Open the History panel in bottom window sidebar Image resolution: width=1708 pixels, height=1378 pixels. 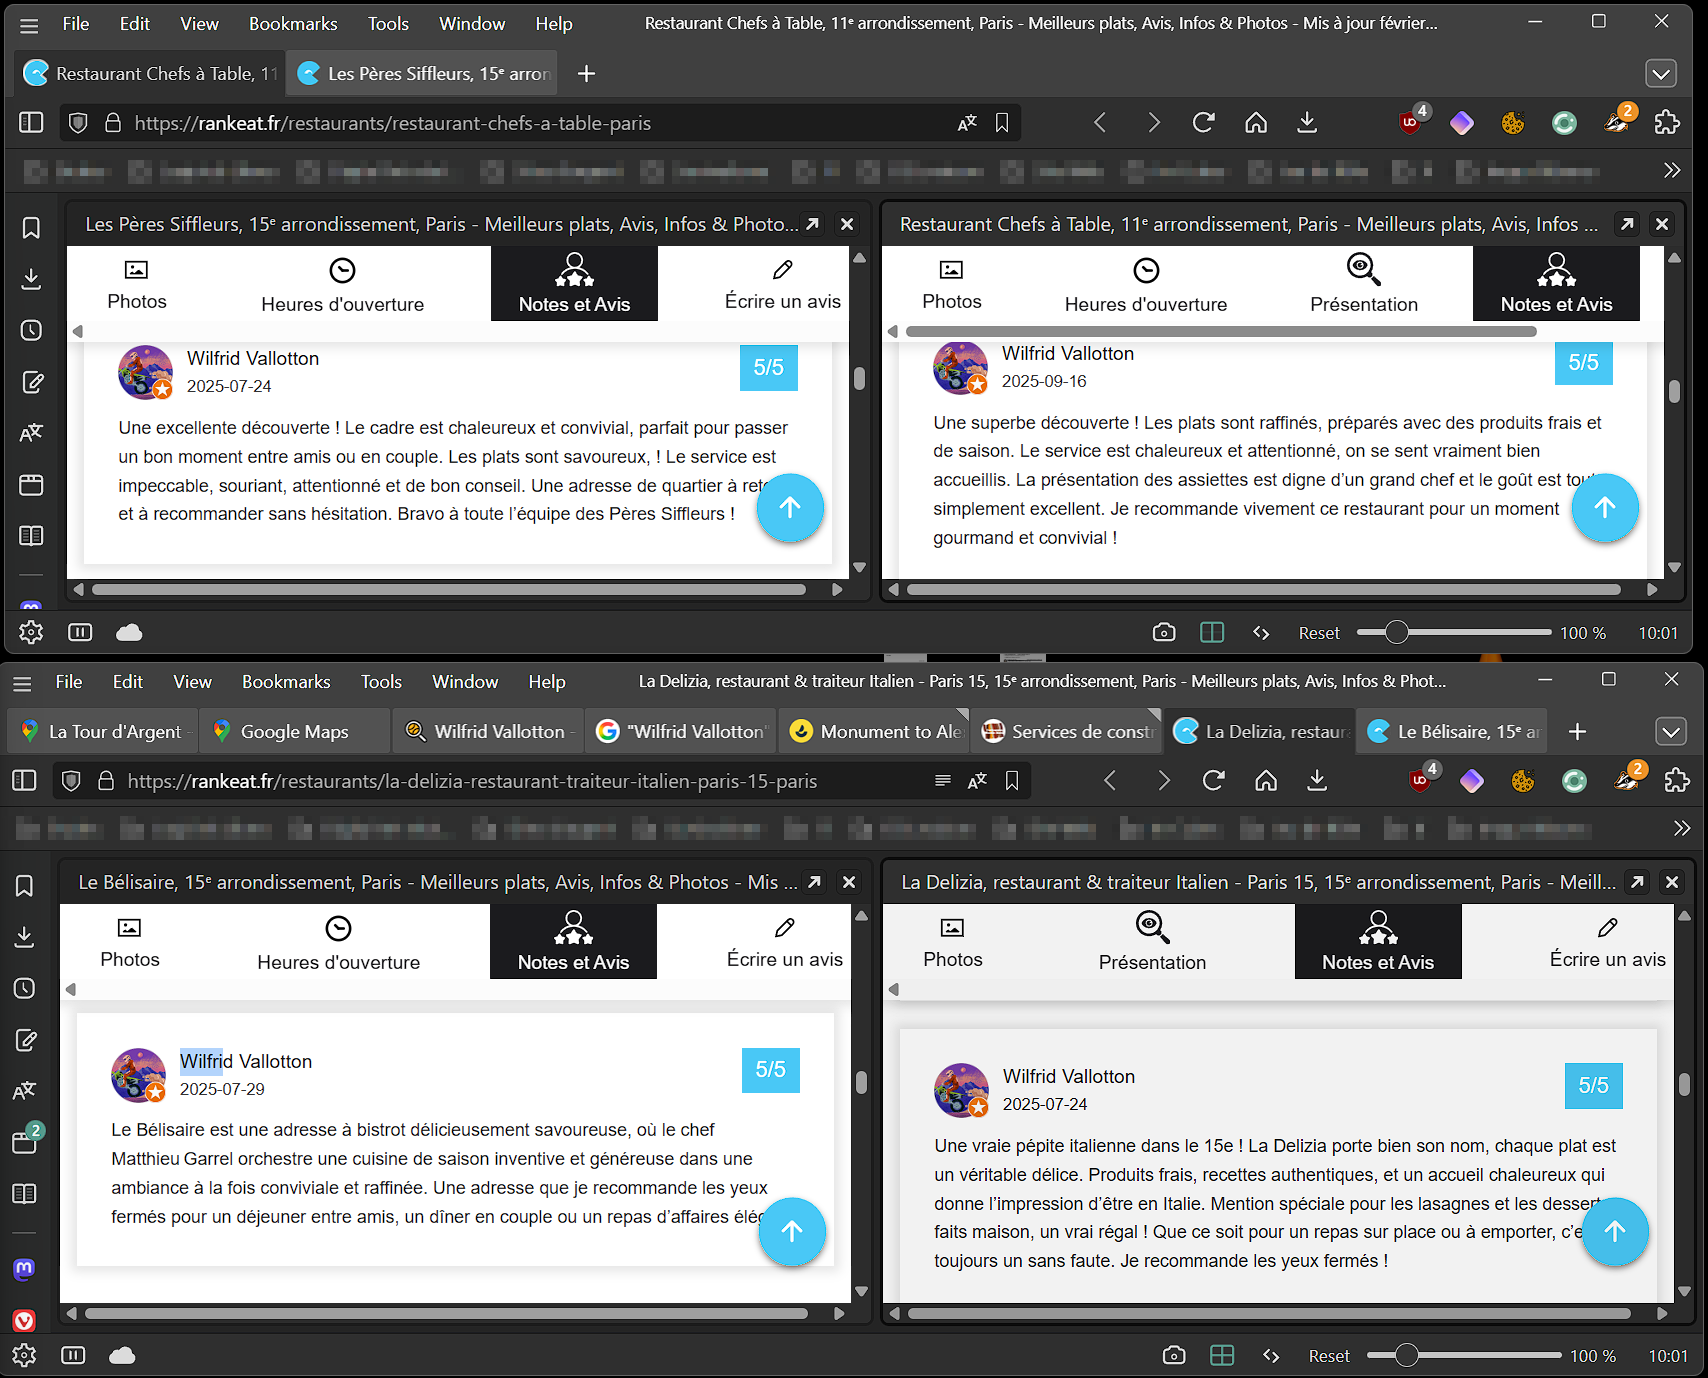[25, 988]
